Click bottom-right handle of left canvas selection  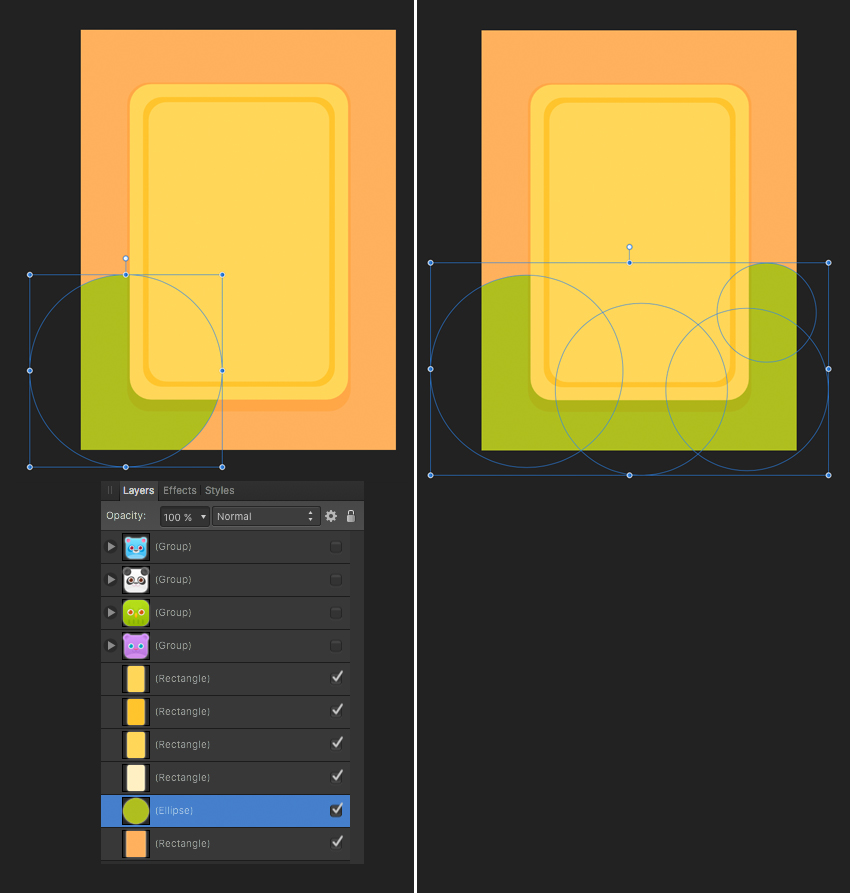point(222,467)
